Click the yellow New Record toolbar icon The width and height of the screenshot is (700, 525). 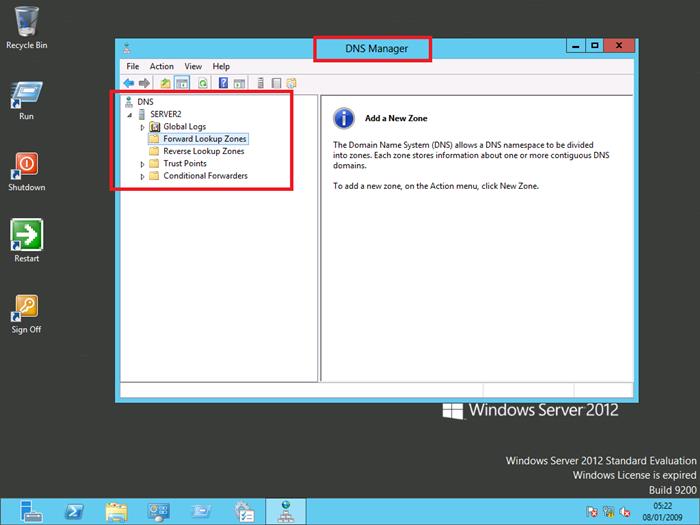click(292, 83)
